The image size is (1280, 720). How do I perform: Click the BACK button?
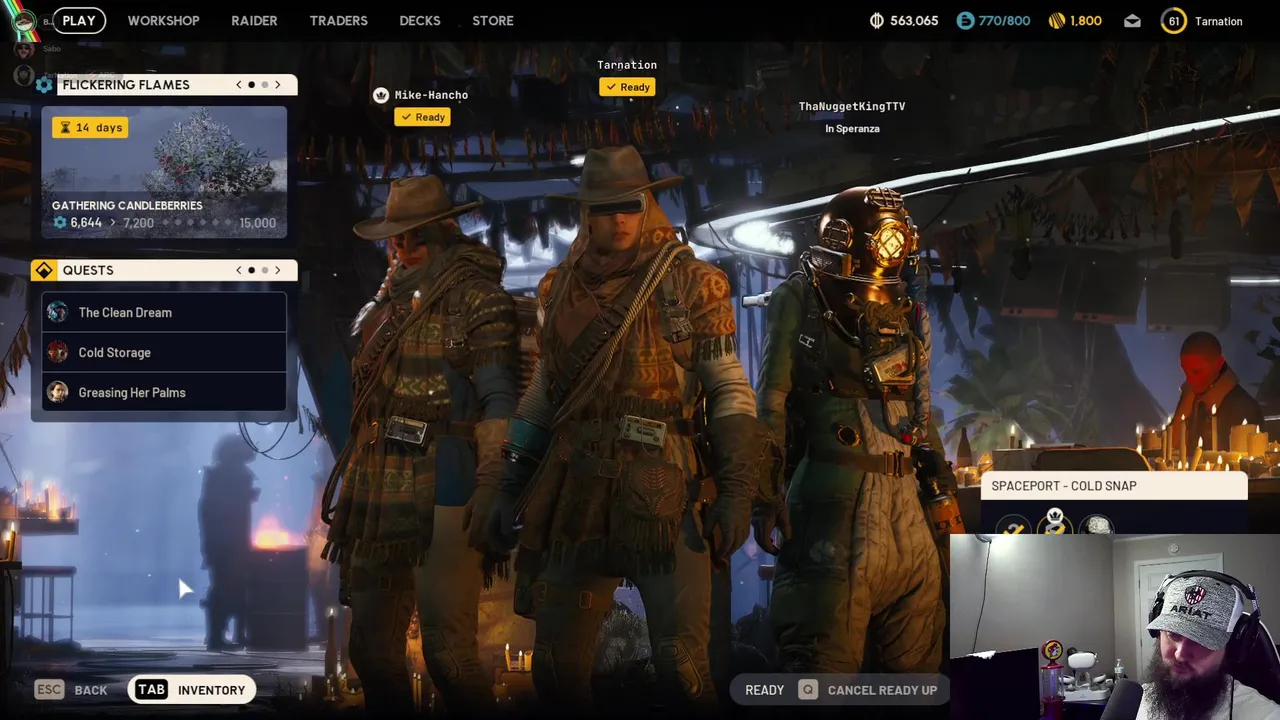[x=90, y=690]
